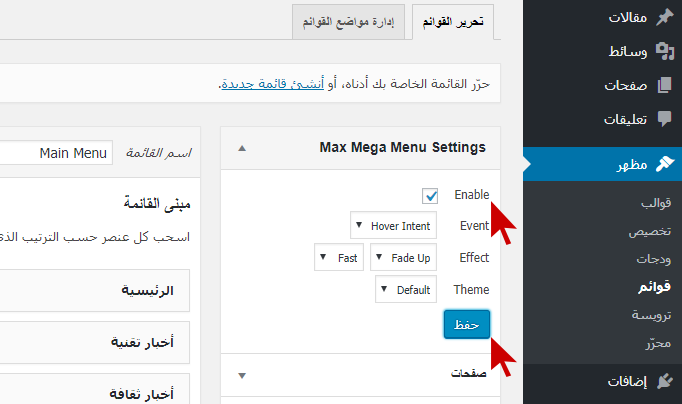Open the مظهر appearance menu
The height and width of the screenshot is (404, 682).
pos(602,164)
